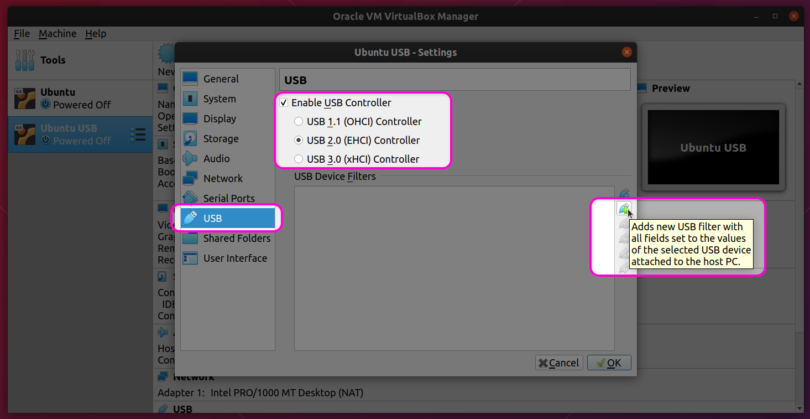
Task: Close the VirtualBox Manager window
Action: pos(794,17)
